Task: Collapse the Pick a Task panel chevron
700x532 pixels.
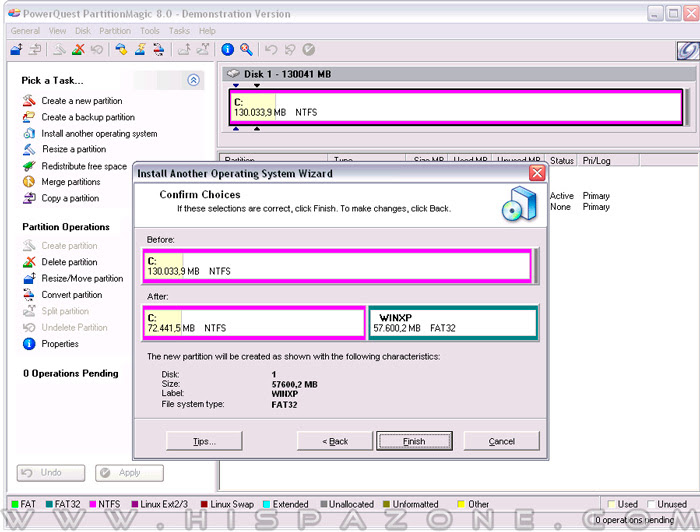Action: 193,80
